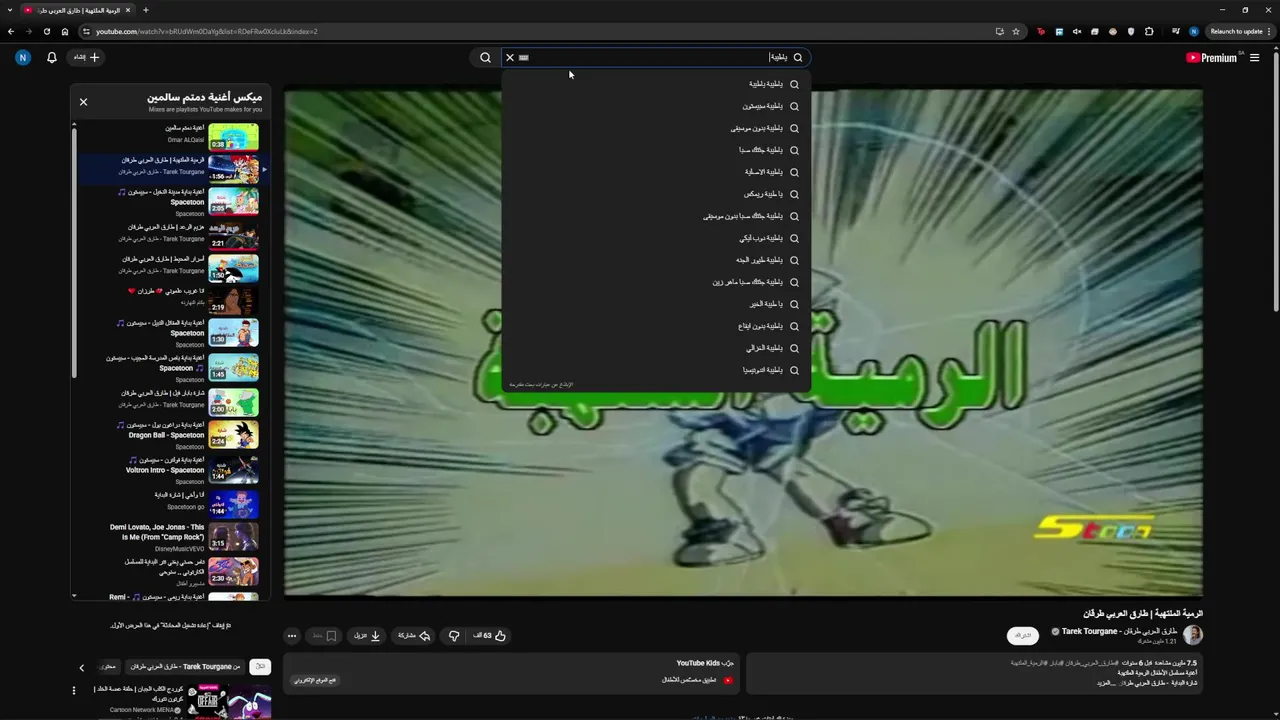Play the 1:50 Tarek Tourgane video thumbnail
Viewport: 1280px width, 720px height.
tap(233, 268)
